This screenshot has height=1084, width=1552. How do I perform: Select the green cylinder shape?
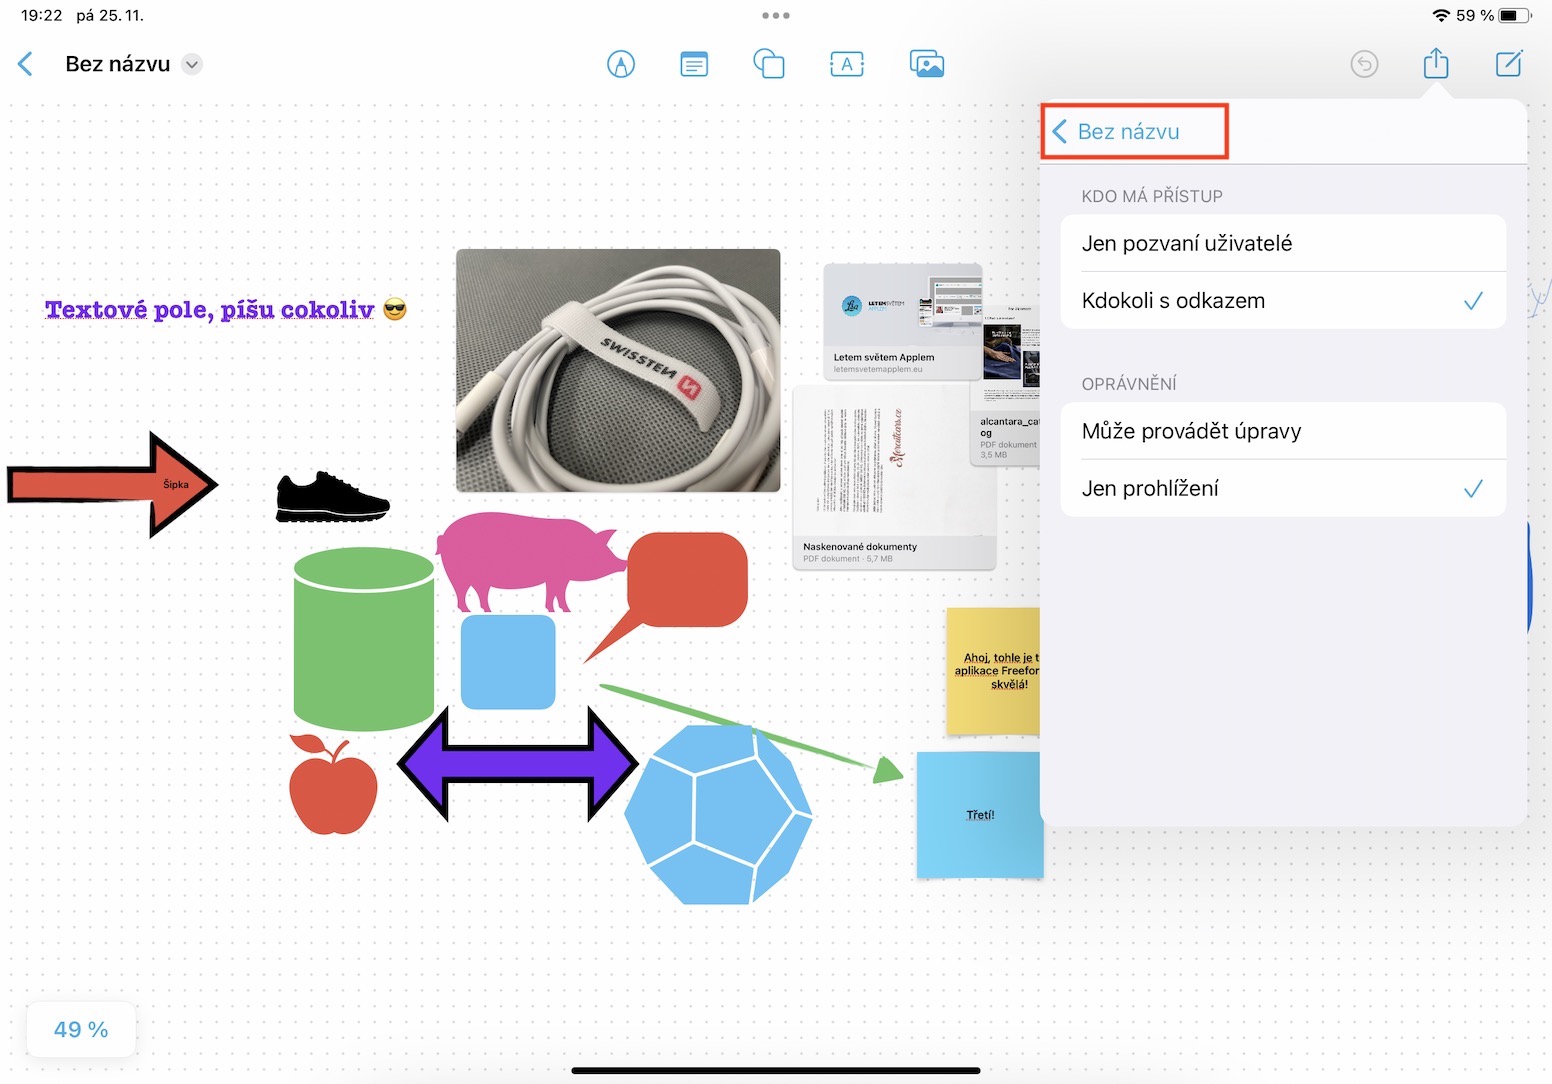pyautogui.click(x=364, y=639)
